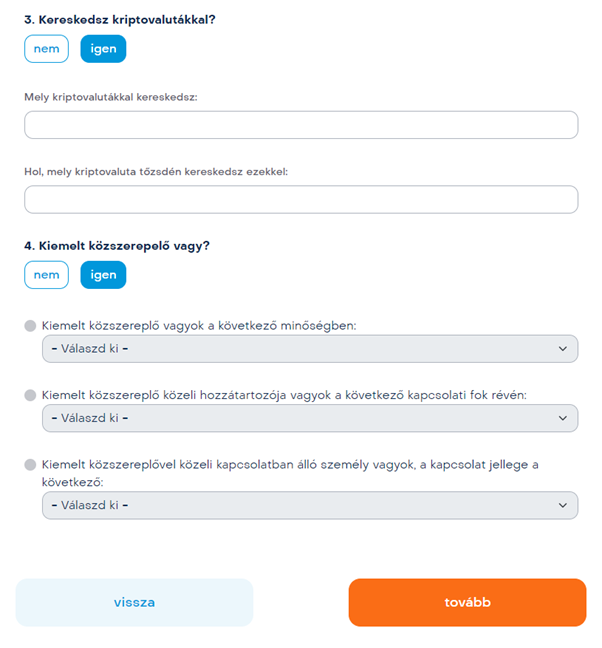Click the chevron arrow of the minőségben dropdown

point(563,349)
